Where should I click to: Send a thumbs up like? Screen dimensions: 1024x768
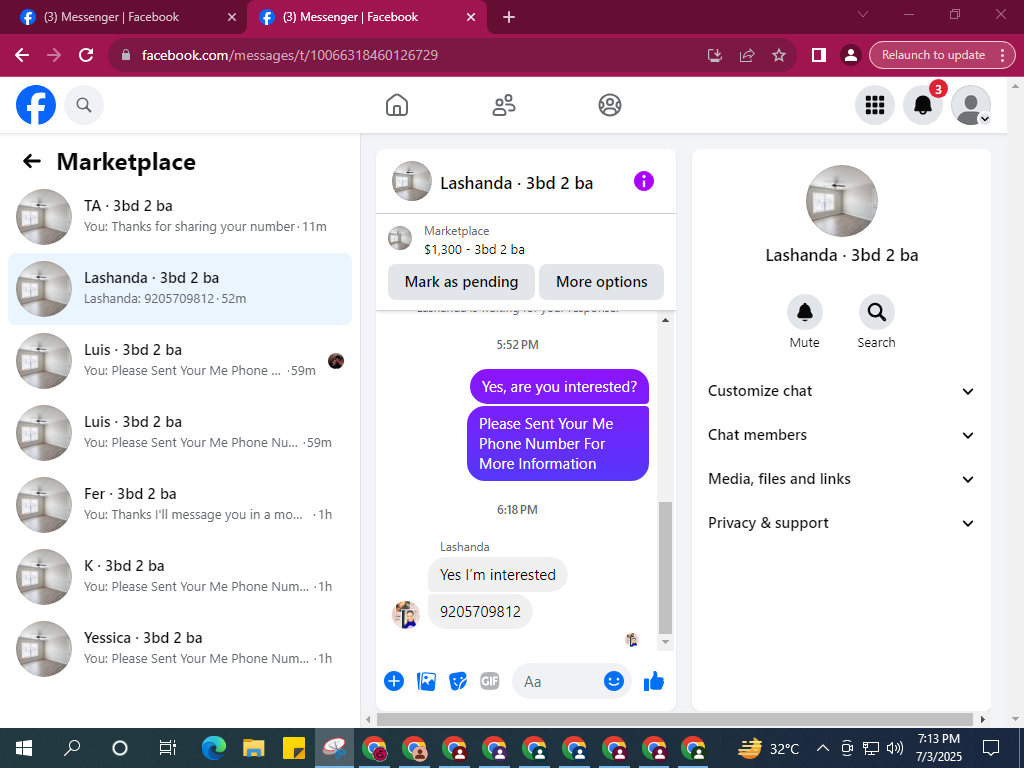(x=654, y=682)
